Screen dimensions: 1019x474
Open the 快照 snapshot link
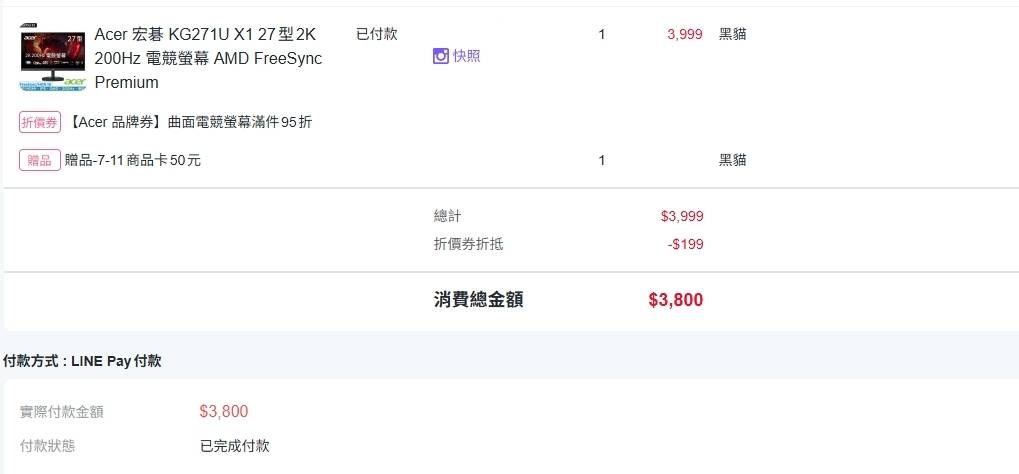click(466, 56)
